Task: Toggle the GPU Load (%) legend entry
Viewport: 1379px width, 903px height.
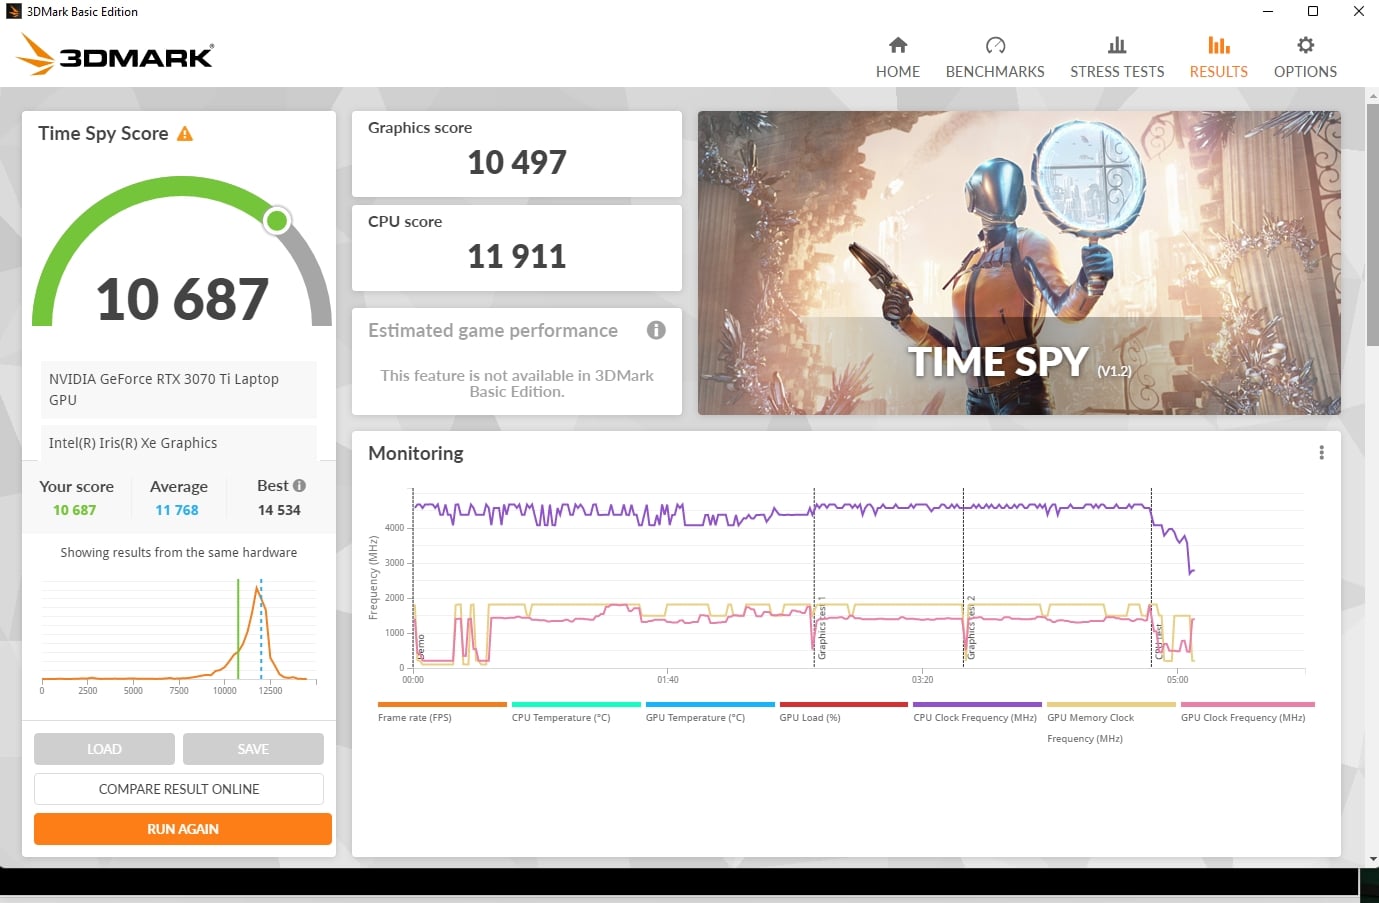Action: coord(810,717)
